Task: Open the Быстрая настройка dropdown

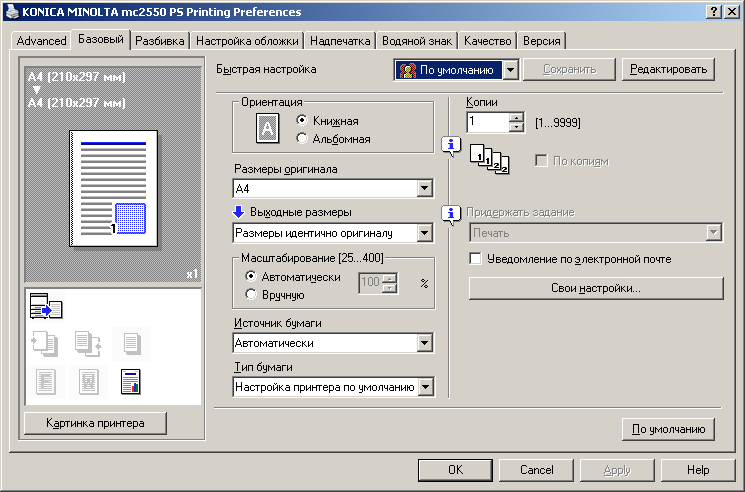Action: click(x=456, y=70)
